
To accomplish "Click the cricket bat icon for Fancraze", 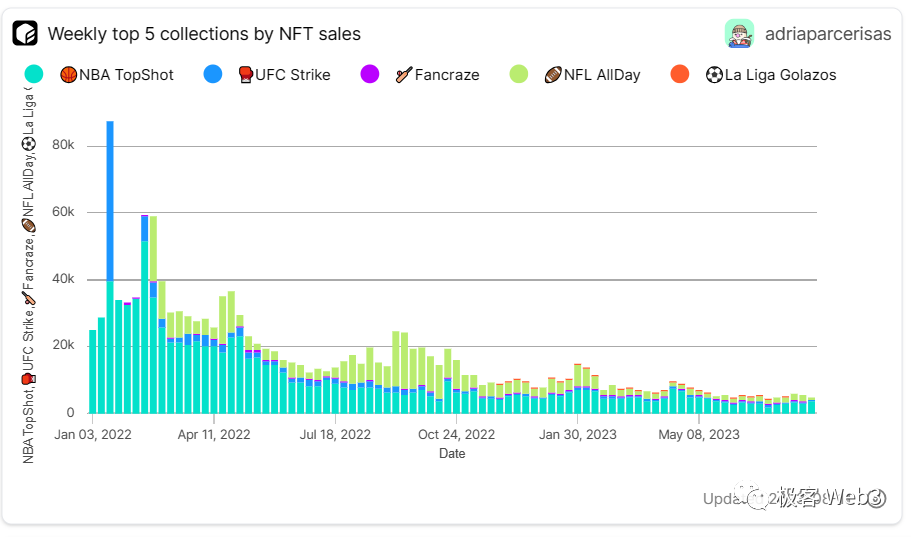I will click(x=404, y=75).
